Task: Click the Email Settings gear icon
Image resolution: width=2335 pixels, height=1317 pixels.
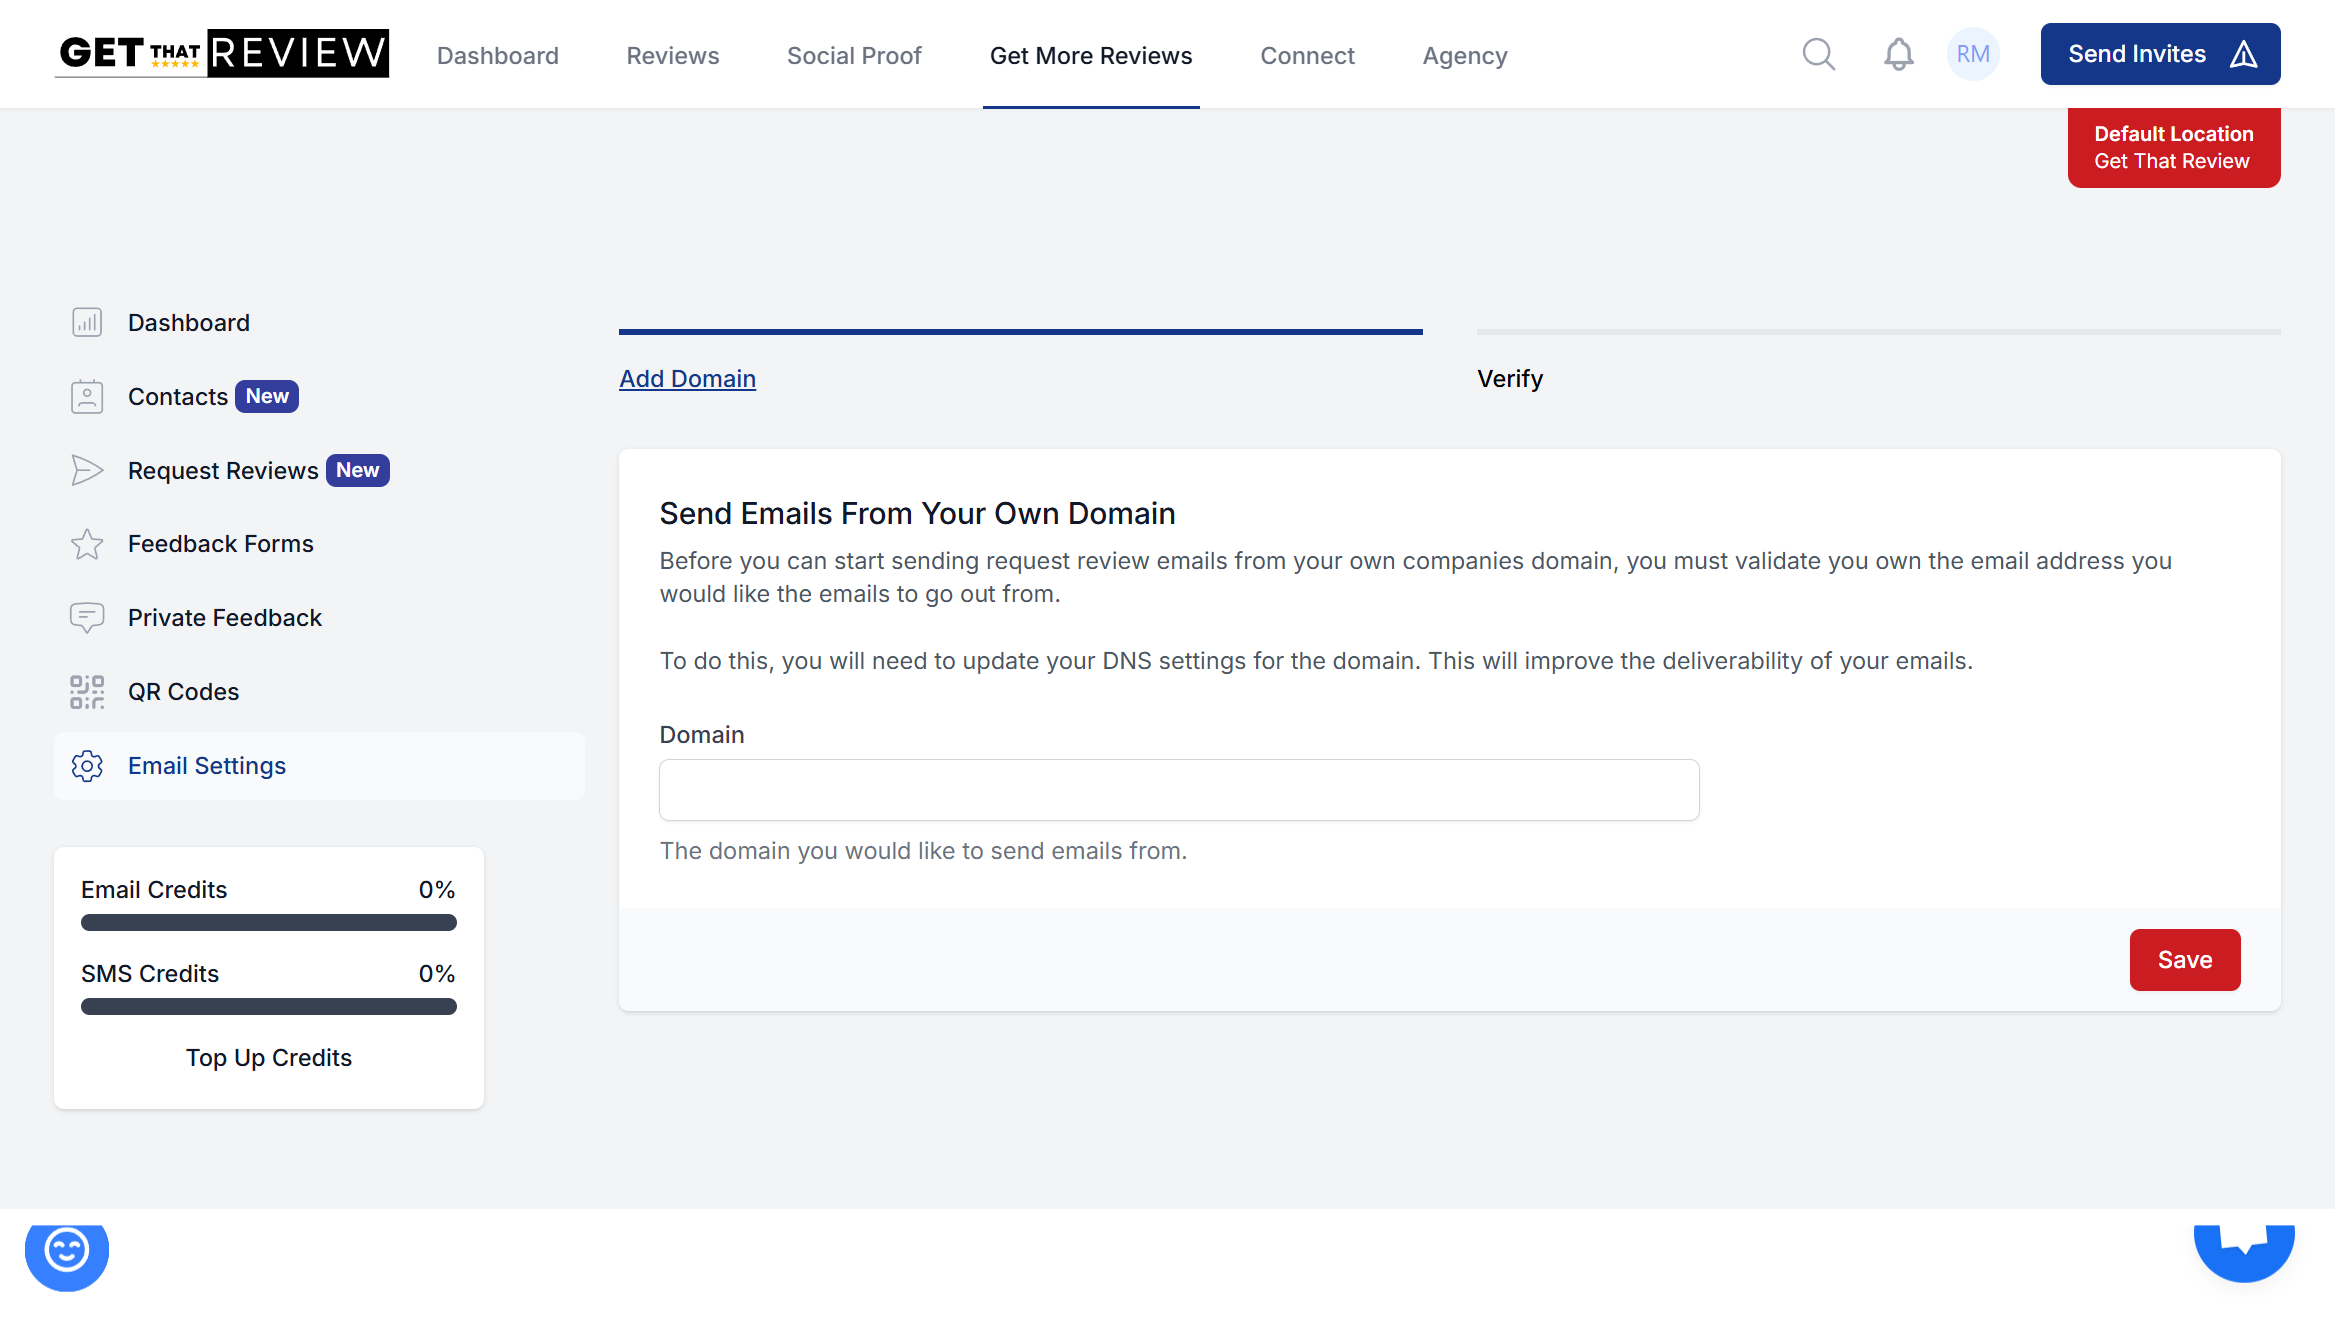Action: click(x=87, y=766)
